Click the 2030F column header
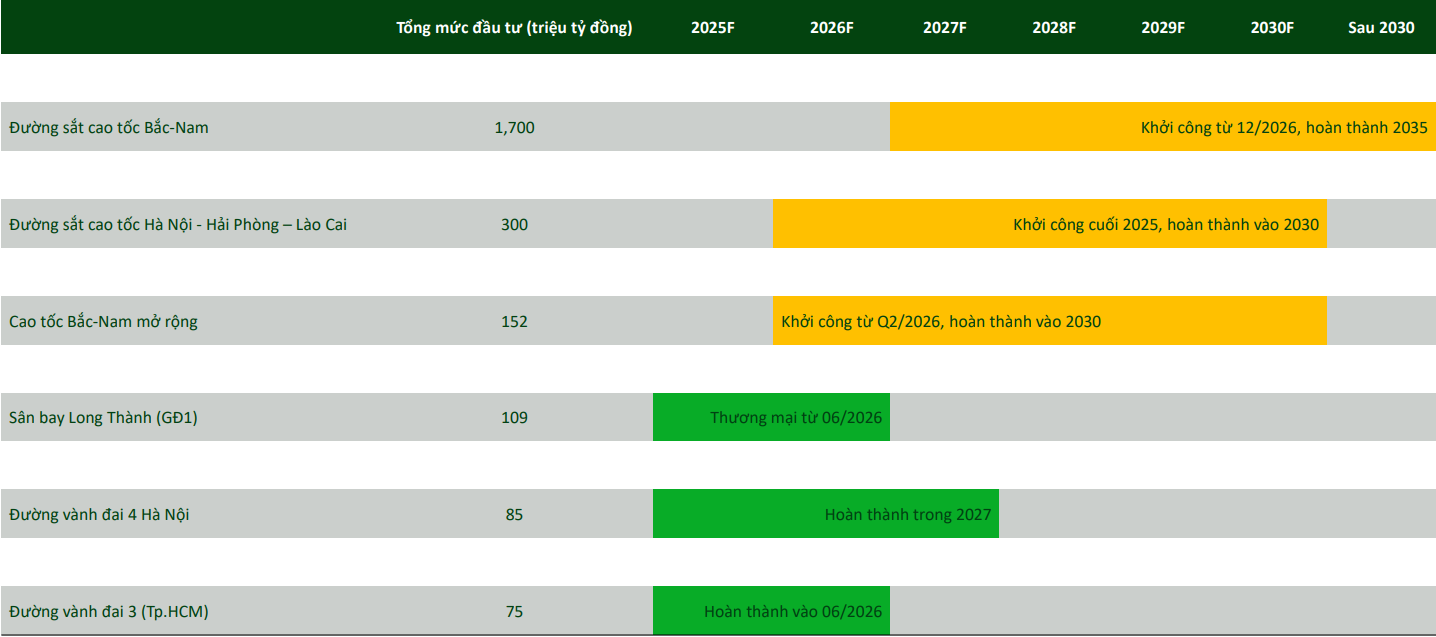Image resolution: width=1436 pixels, height=637 pixels. tap(1272, 28)
